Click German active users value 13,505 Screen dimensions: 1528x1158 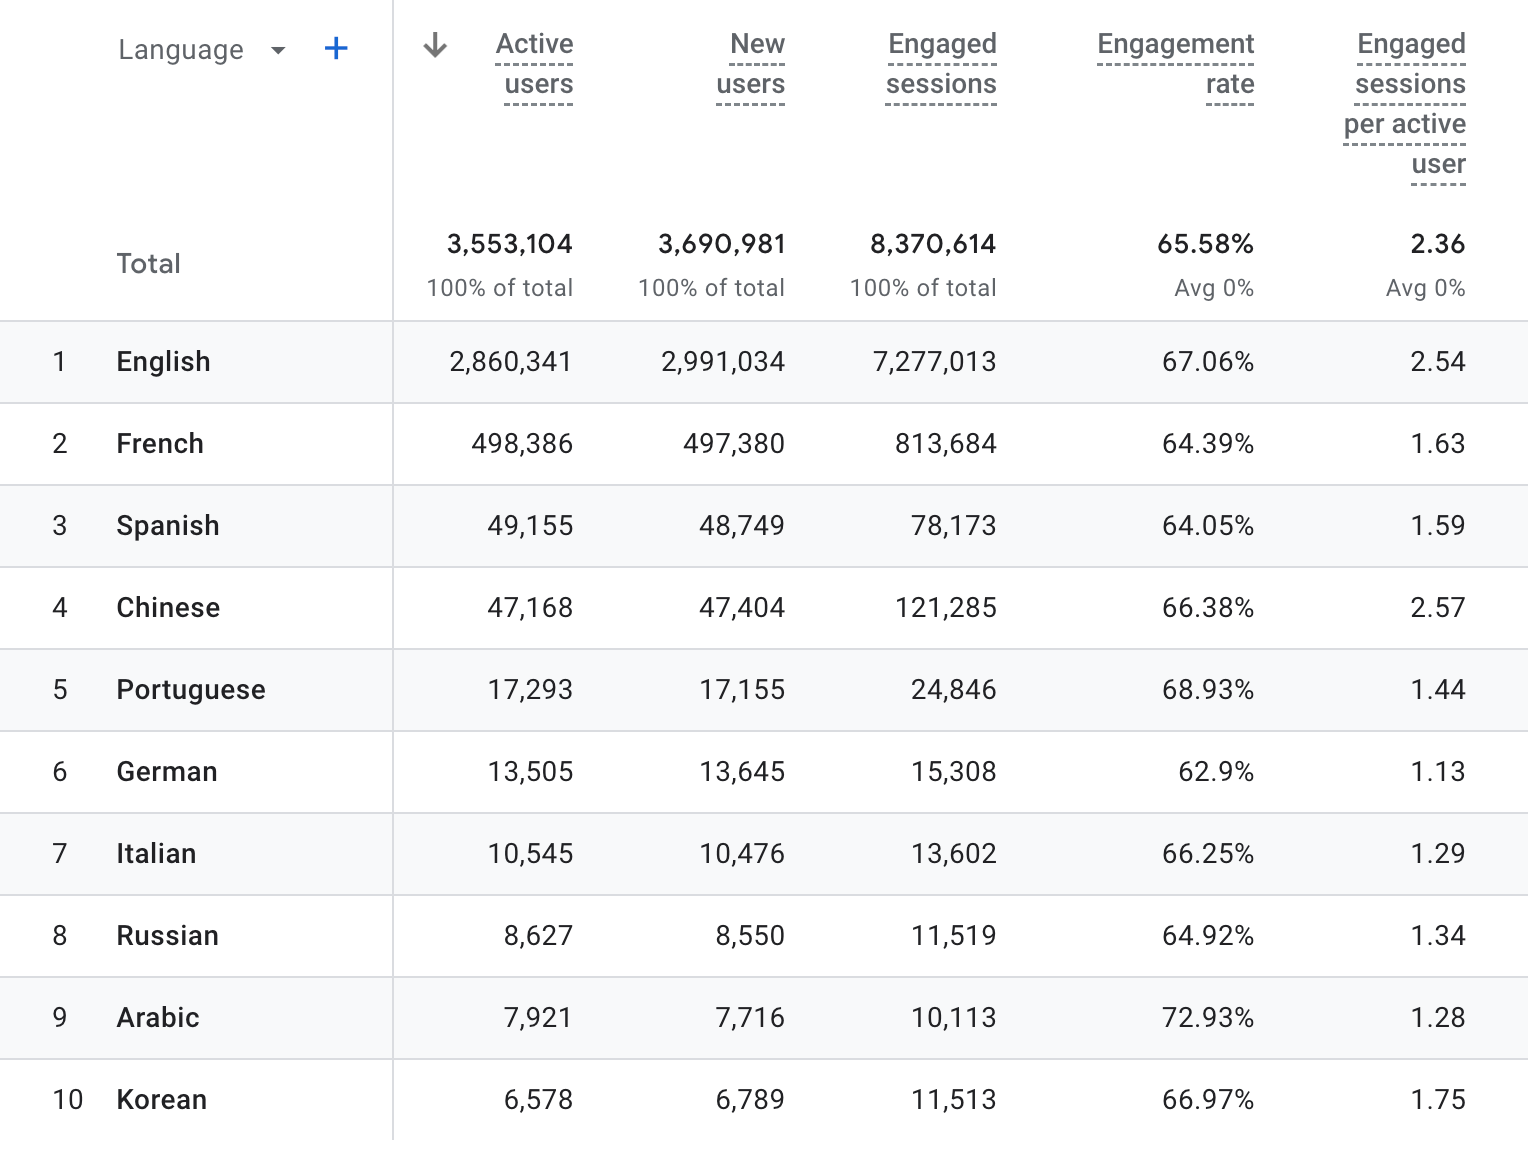[531, 772]
